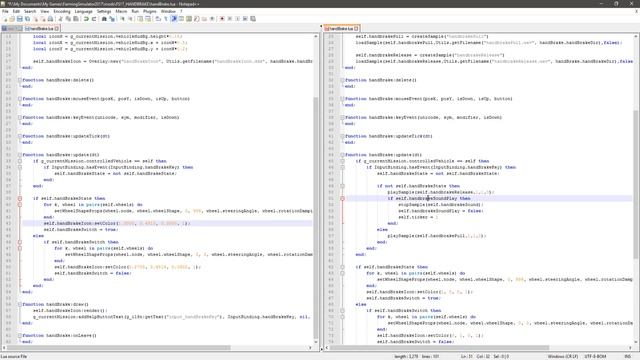Open the Find dialog via the binoculars icon

point(104,19)
